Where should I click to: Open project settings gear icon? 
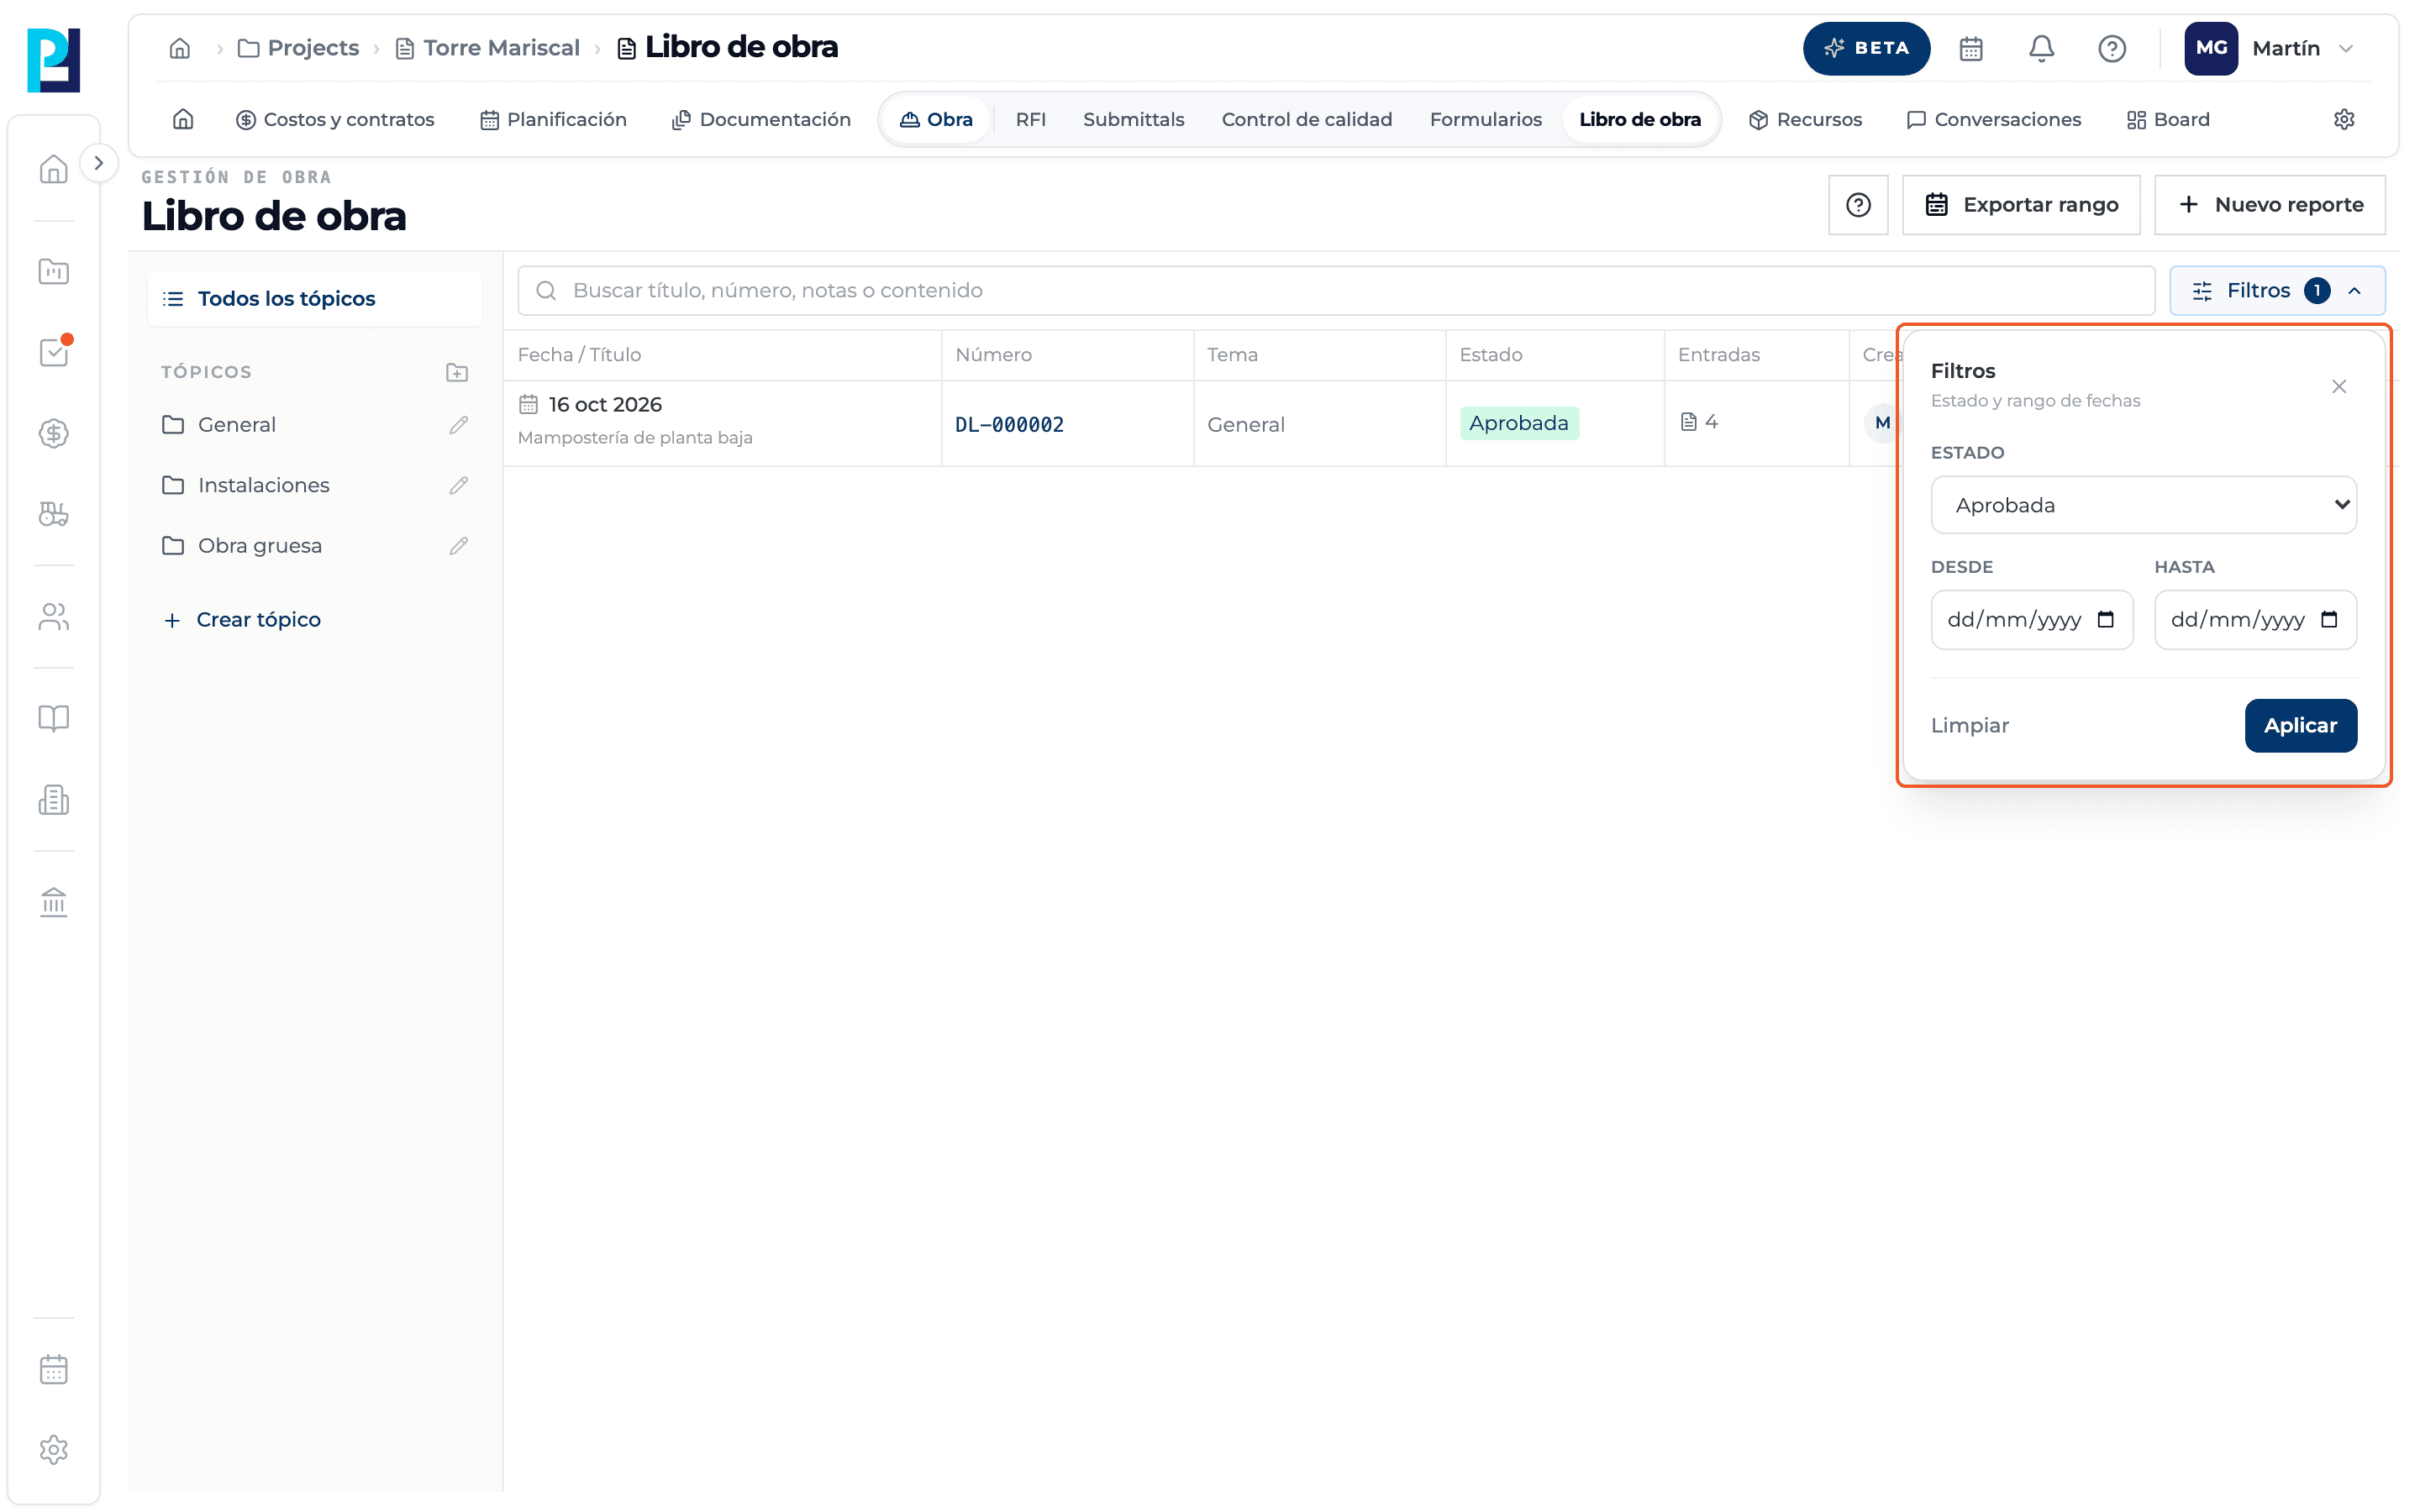[2343, 119]
